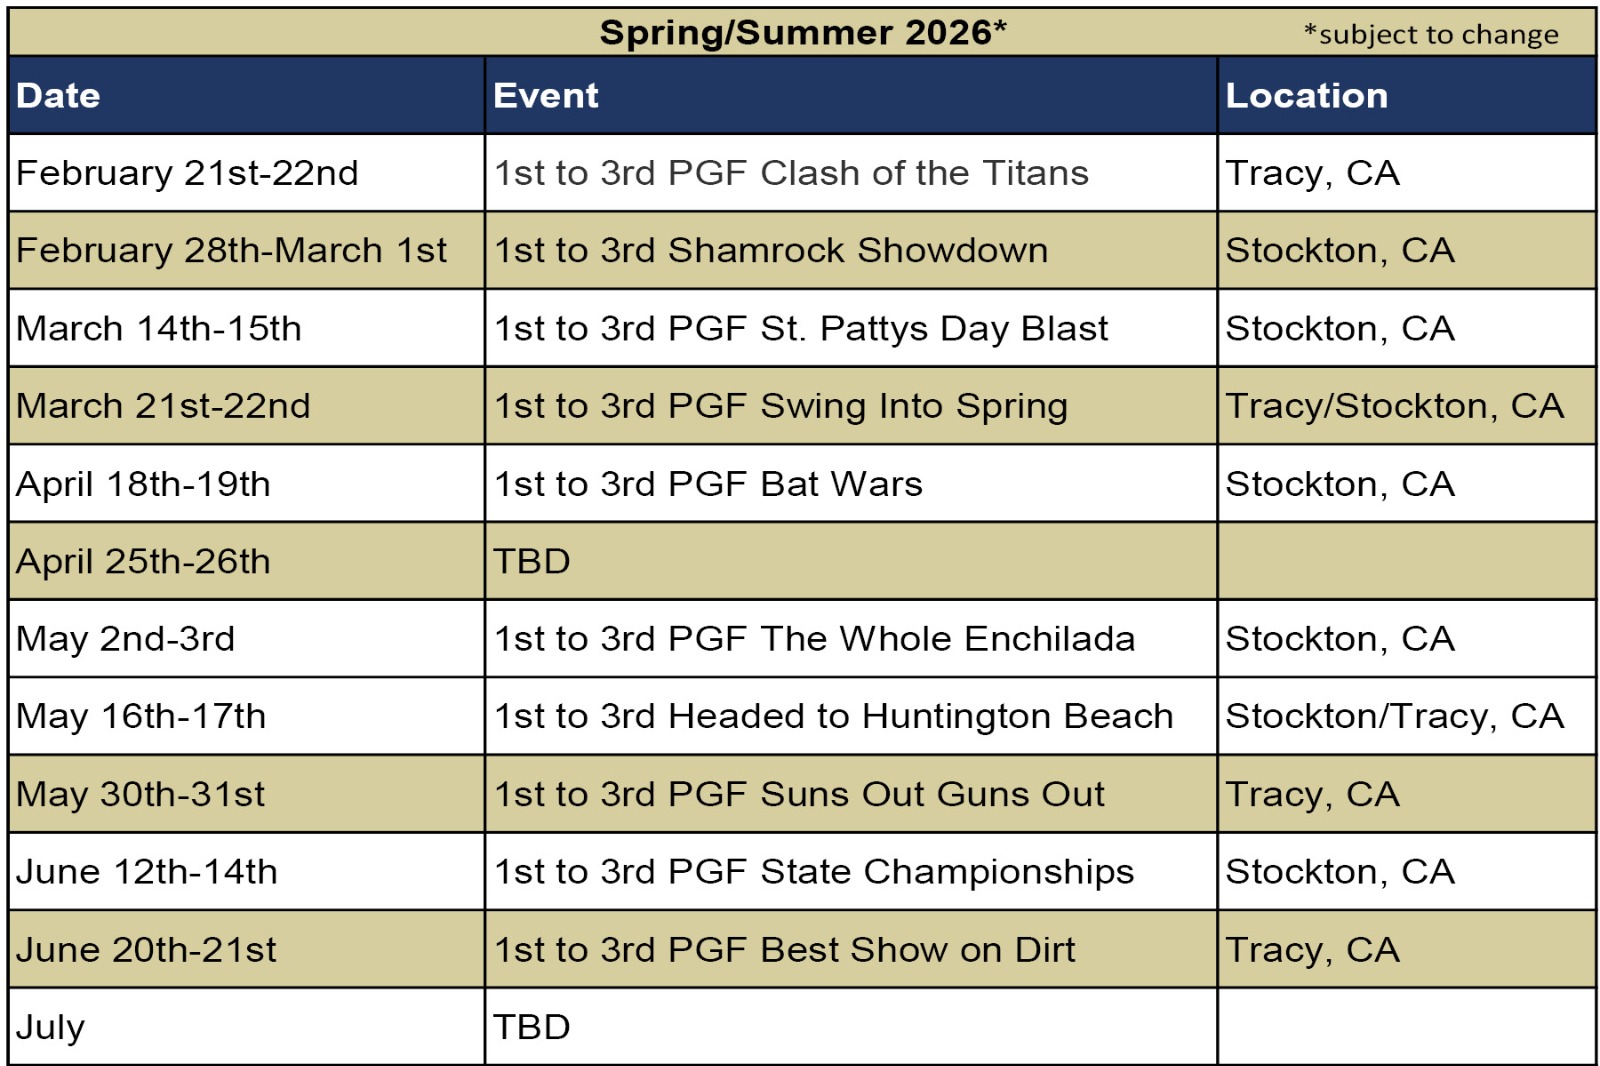Viewport: 1600px width, 1066px height.
Task: Select the Headed to Huntington Beach event
Action: coord(833,716)
